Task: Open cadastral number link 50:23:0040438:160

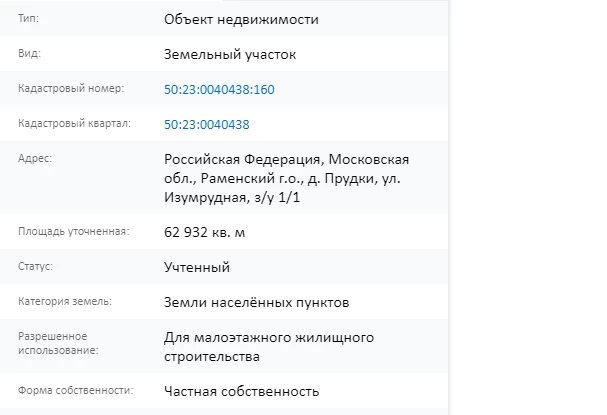Action: pos(219,90)
